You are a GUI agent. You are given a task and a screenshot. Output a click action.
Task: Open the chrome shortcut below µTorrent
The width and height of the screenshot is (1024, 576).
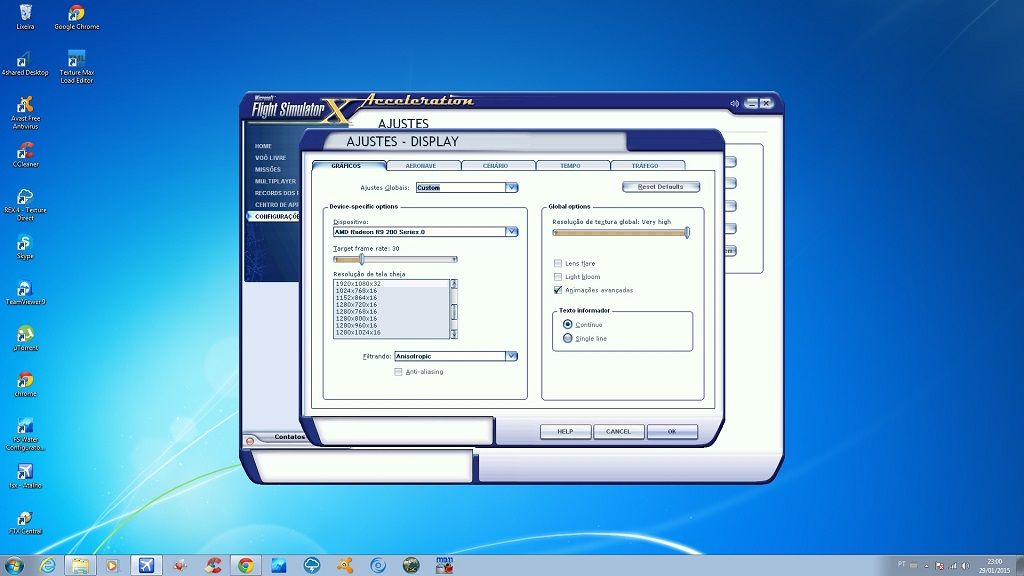[25, 385]
